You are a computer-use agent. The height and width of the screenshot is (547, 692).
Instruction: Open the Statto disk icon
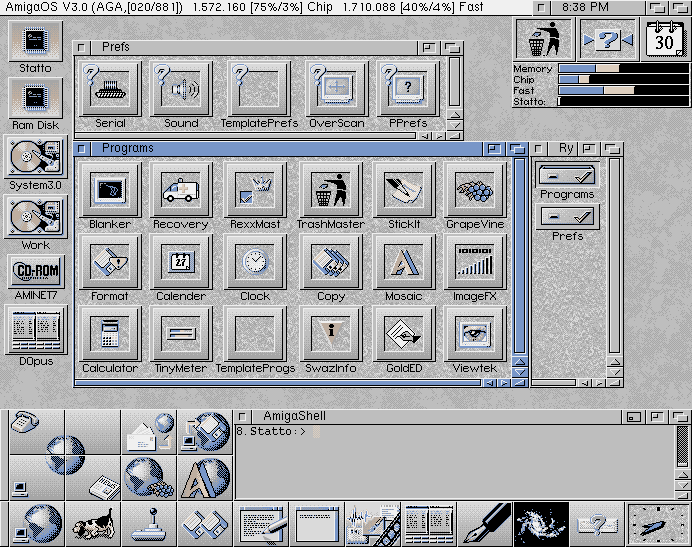[35, 41]
